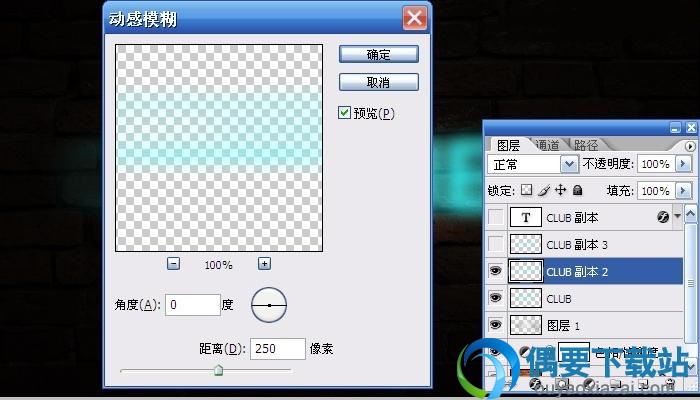Click the layer effects icon on CLUB 副本
700x400 pixels.
[x=663, y=217]
